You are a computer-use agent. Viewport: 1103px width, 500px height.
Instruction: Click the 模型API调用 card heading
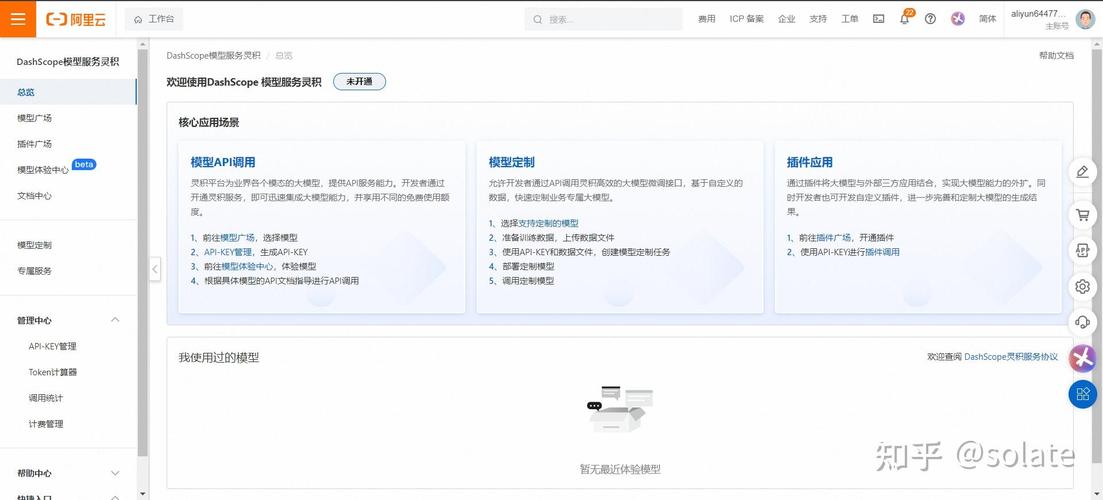223,162
